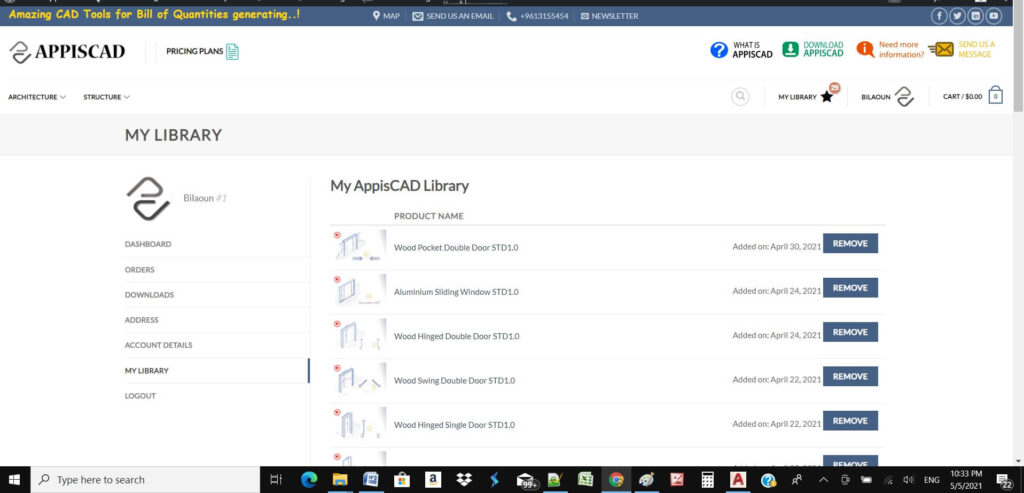Open Wood Hinged Single Door product link
Image resolution: width=1024 pixels, height=493 pixels.
point(454,425)
